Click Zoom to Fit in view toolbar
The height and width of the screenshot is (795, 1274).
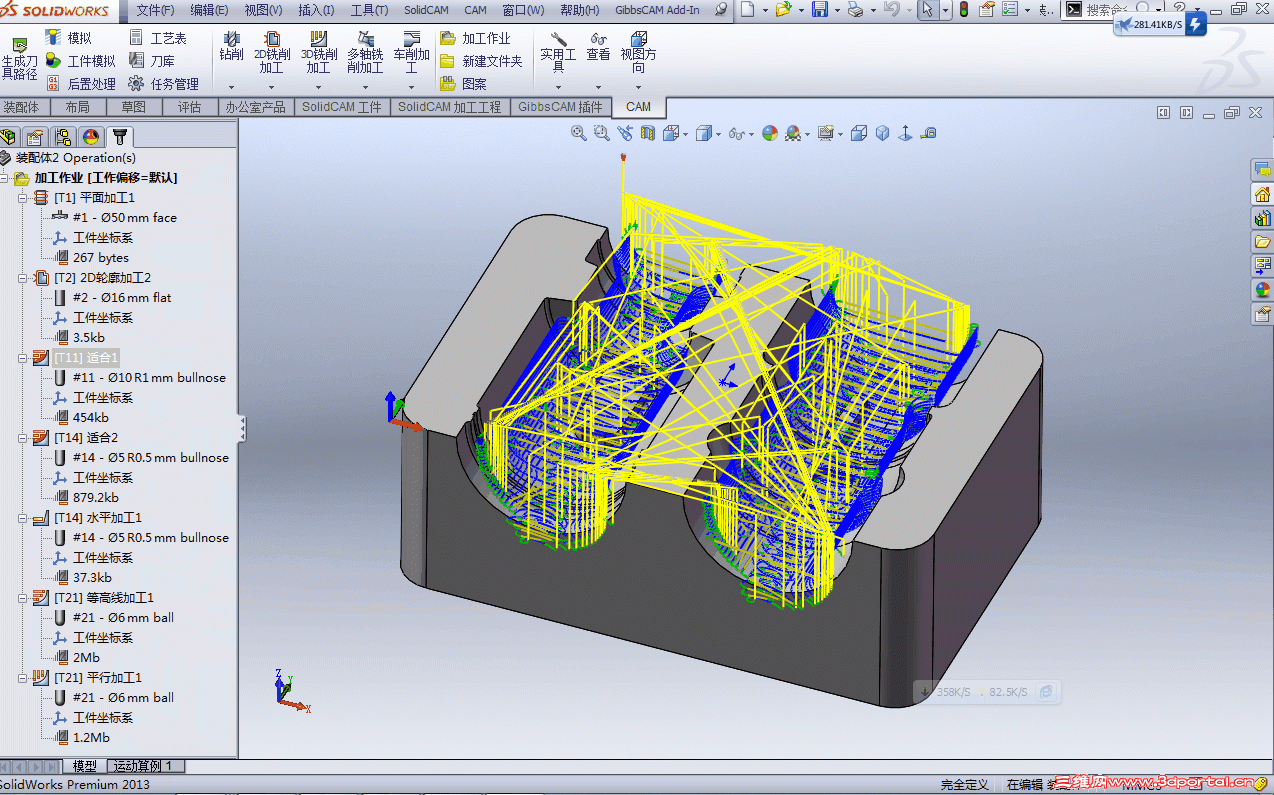tap(579, 133)
